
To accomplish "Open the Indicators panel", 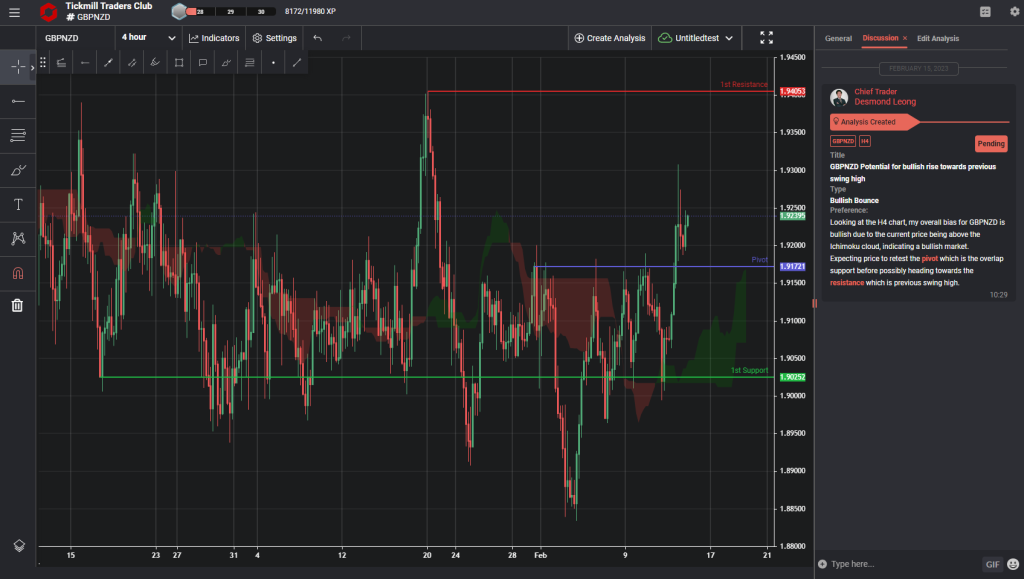I will click(213, 38).
